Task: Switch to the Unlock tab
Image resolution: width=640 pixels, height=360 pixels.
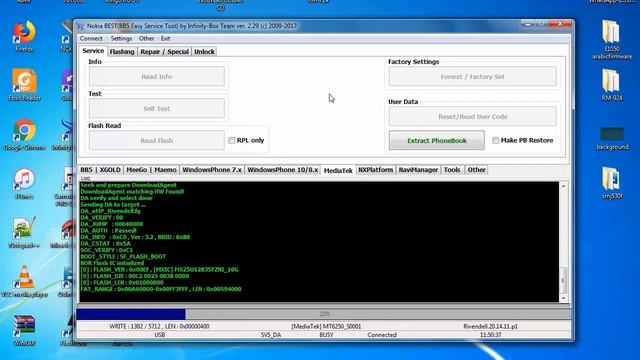Action: point(204,52)
